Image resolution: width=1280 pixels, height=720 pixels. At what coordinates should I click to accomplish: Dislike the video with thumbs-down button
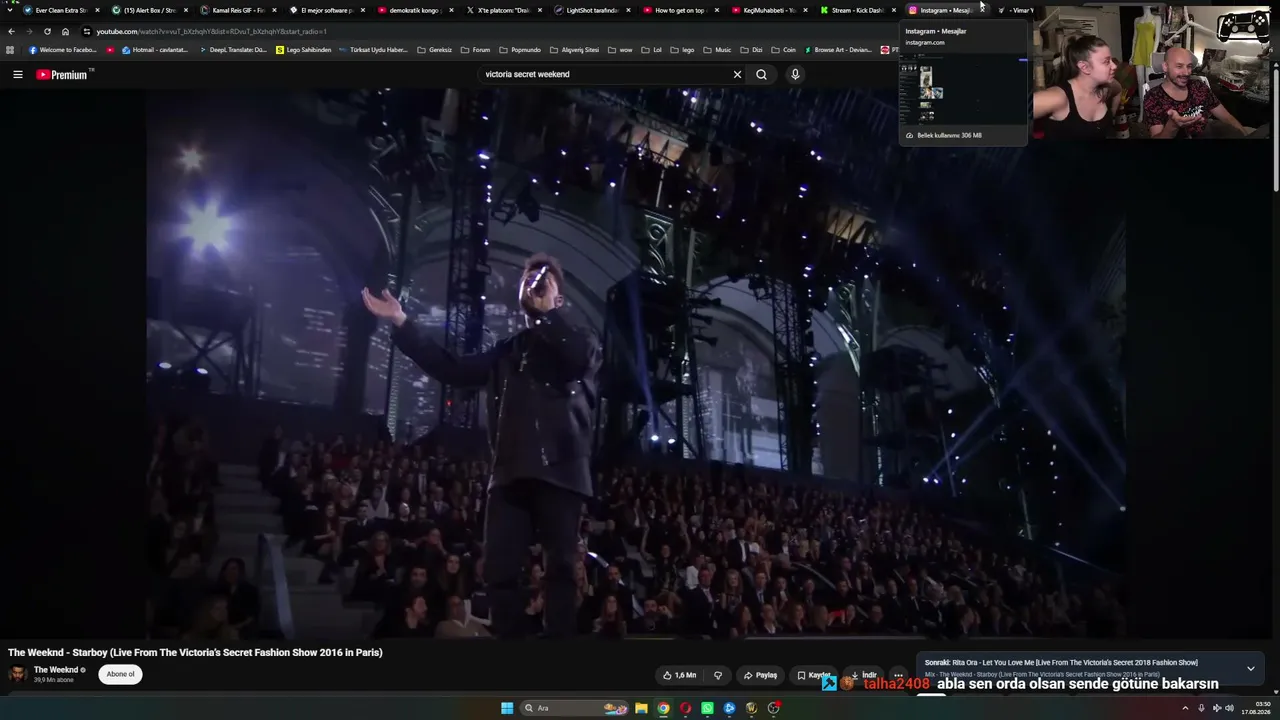(717, 675)
